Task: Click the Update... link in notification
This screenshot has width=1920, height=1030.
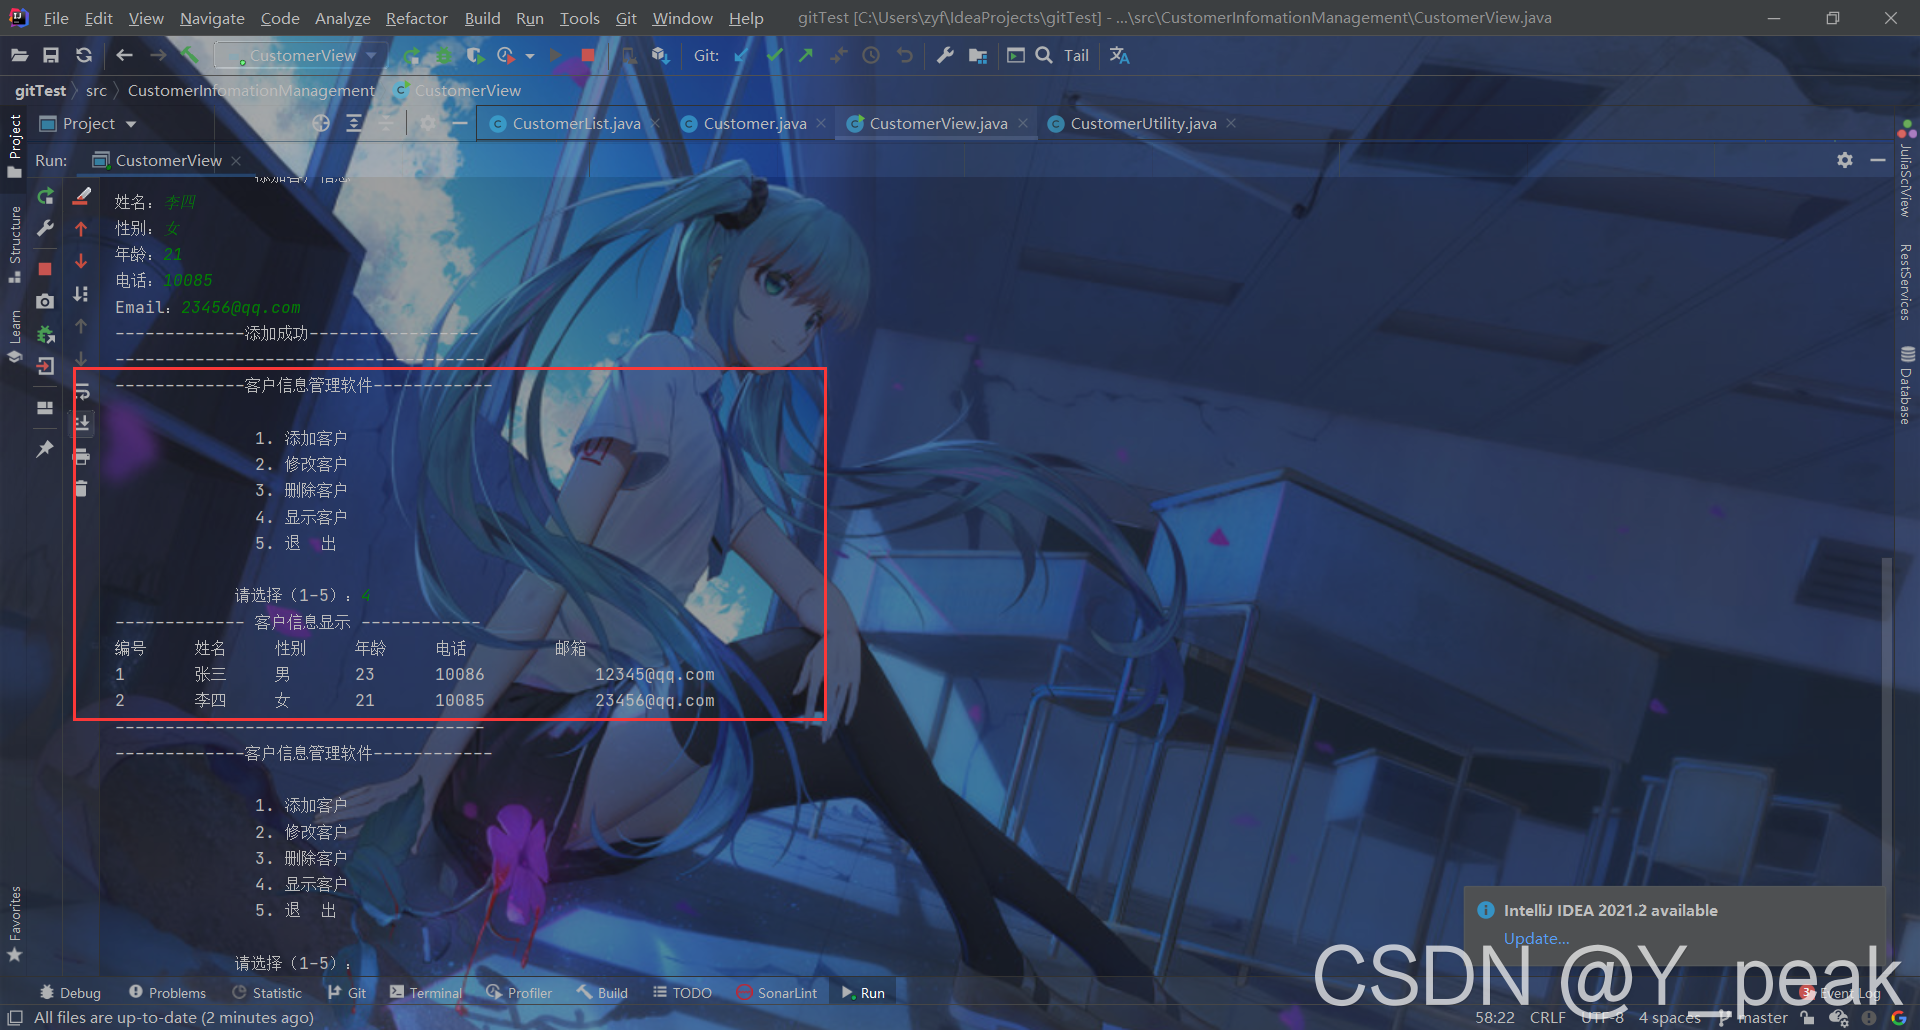Action: (1536, 938)
